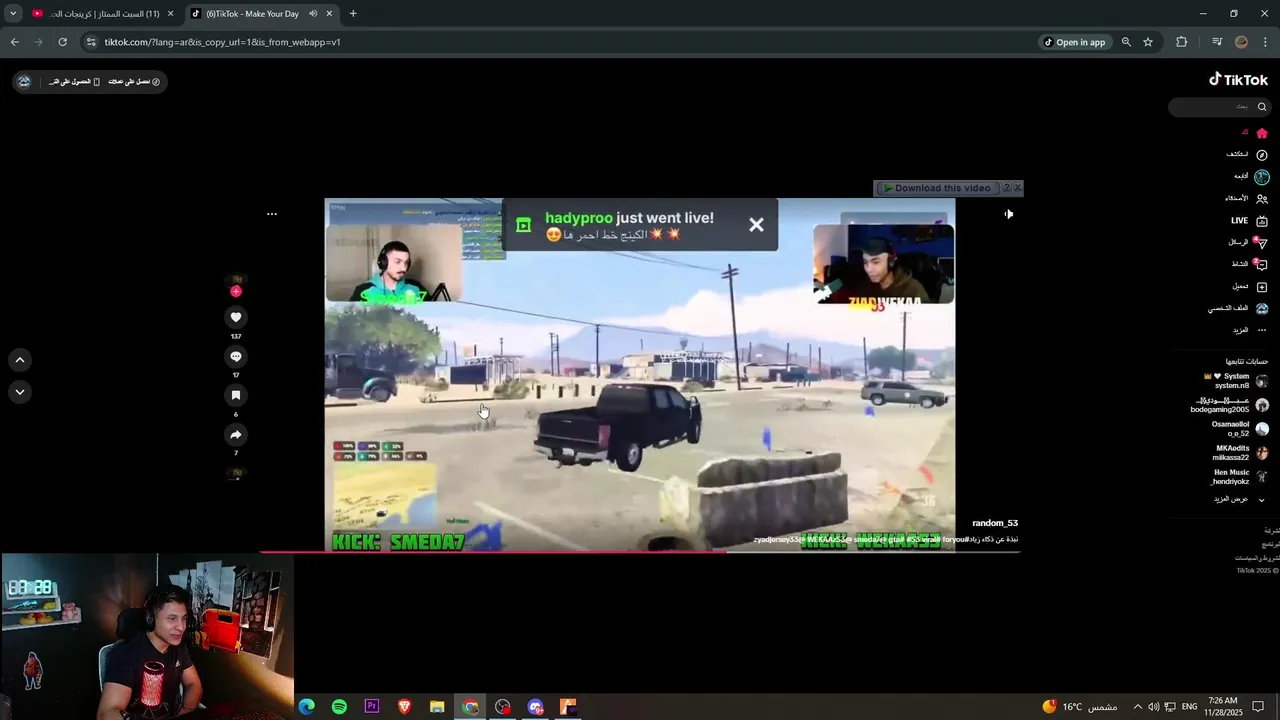Screen dimensions: 1280x720
Task: Click the TikTok logo
Action: click(x=1238, y=80)
